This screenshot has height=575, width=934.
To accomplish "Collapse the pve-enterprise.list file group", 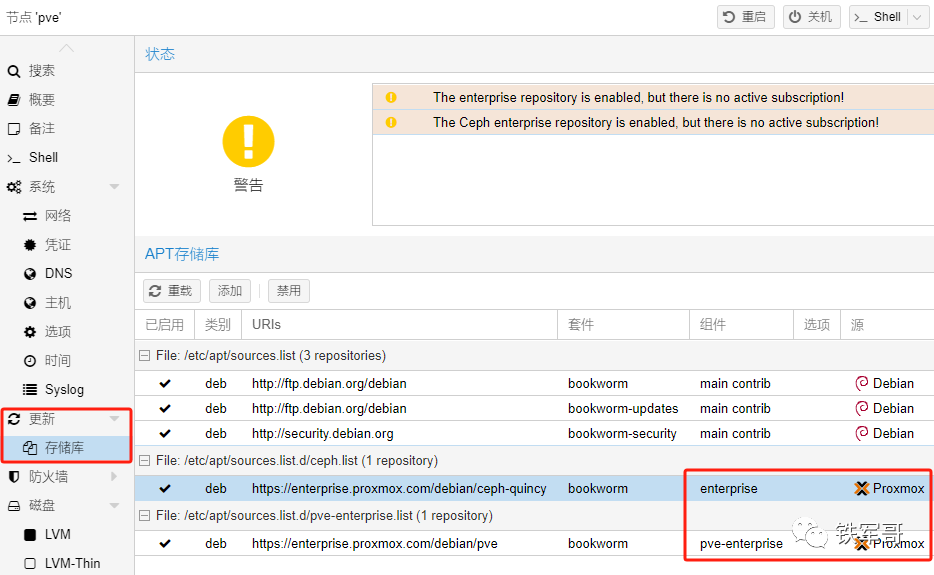I will point(144,515).
